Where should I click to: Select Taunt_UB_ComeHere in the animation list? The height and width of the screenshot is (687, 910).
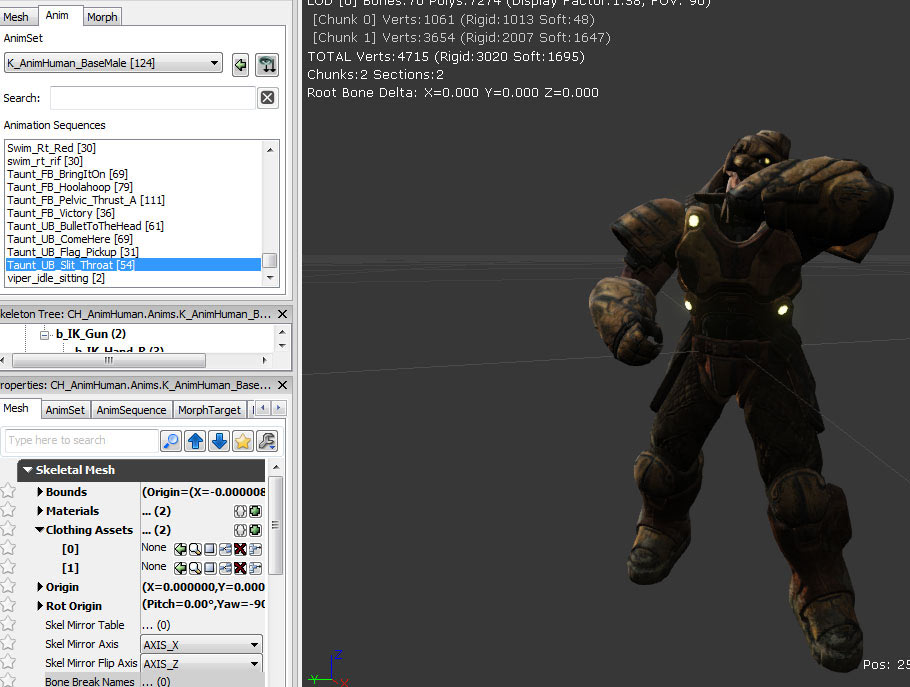pos(69,239)
